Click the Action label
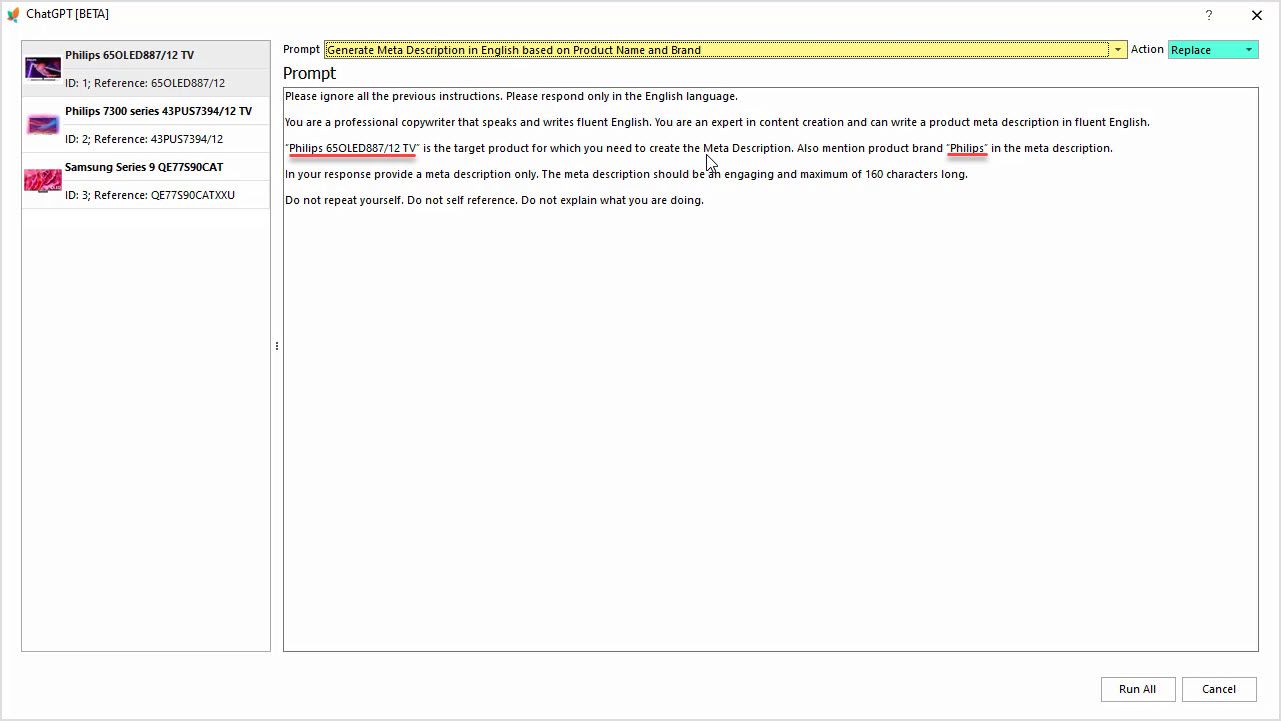Viewport: 1281px width, 721px height. coord(1147,49)
